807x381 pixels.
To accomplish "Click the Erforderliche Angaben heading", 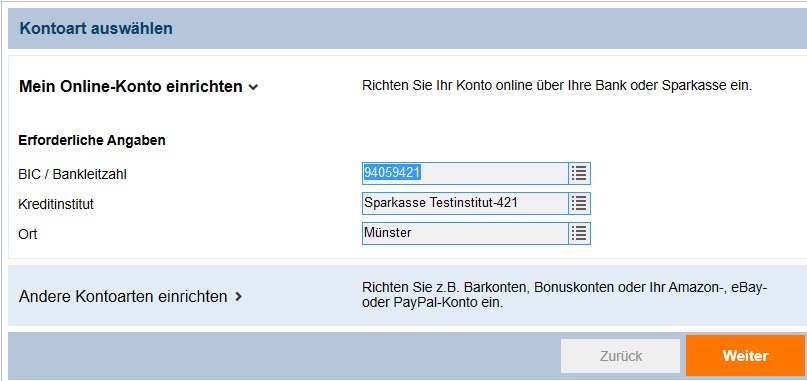I will (x=92, y=140).
